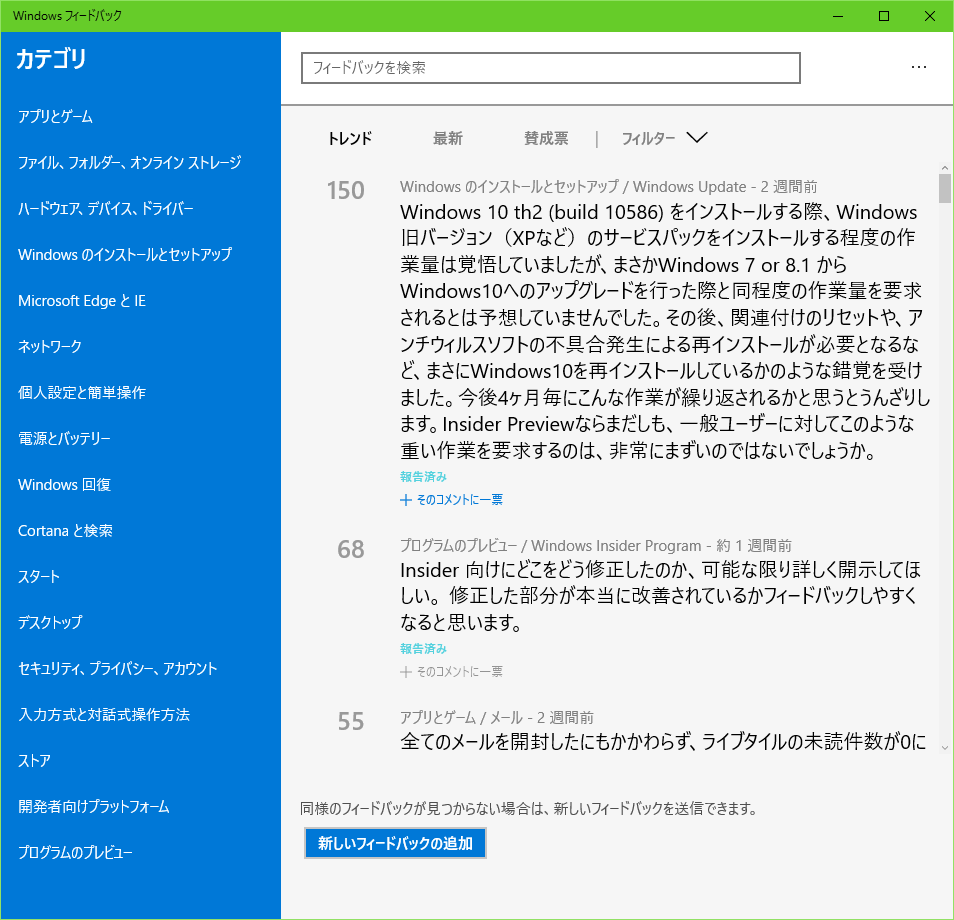Switch to the トレンド tab
The width and height of the screenshot is (954, 920).
click(350, 139)
